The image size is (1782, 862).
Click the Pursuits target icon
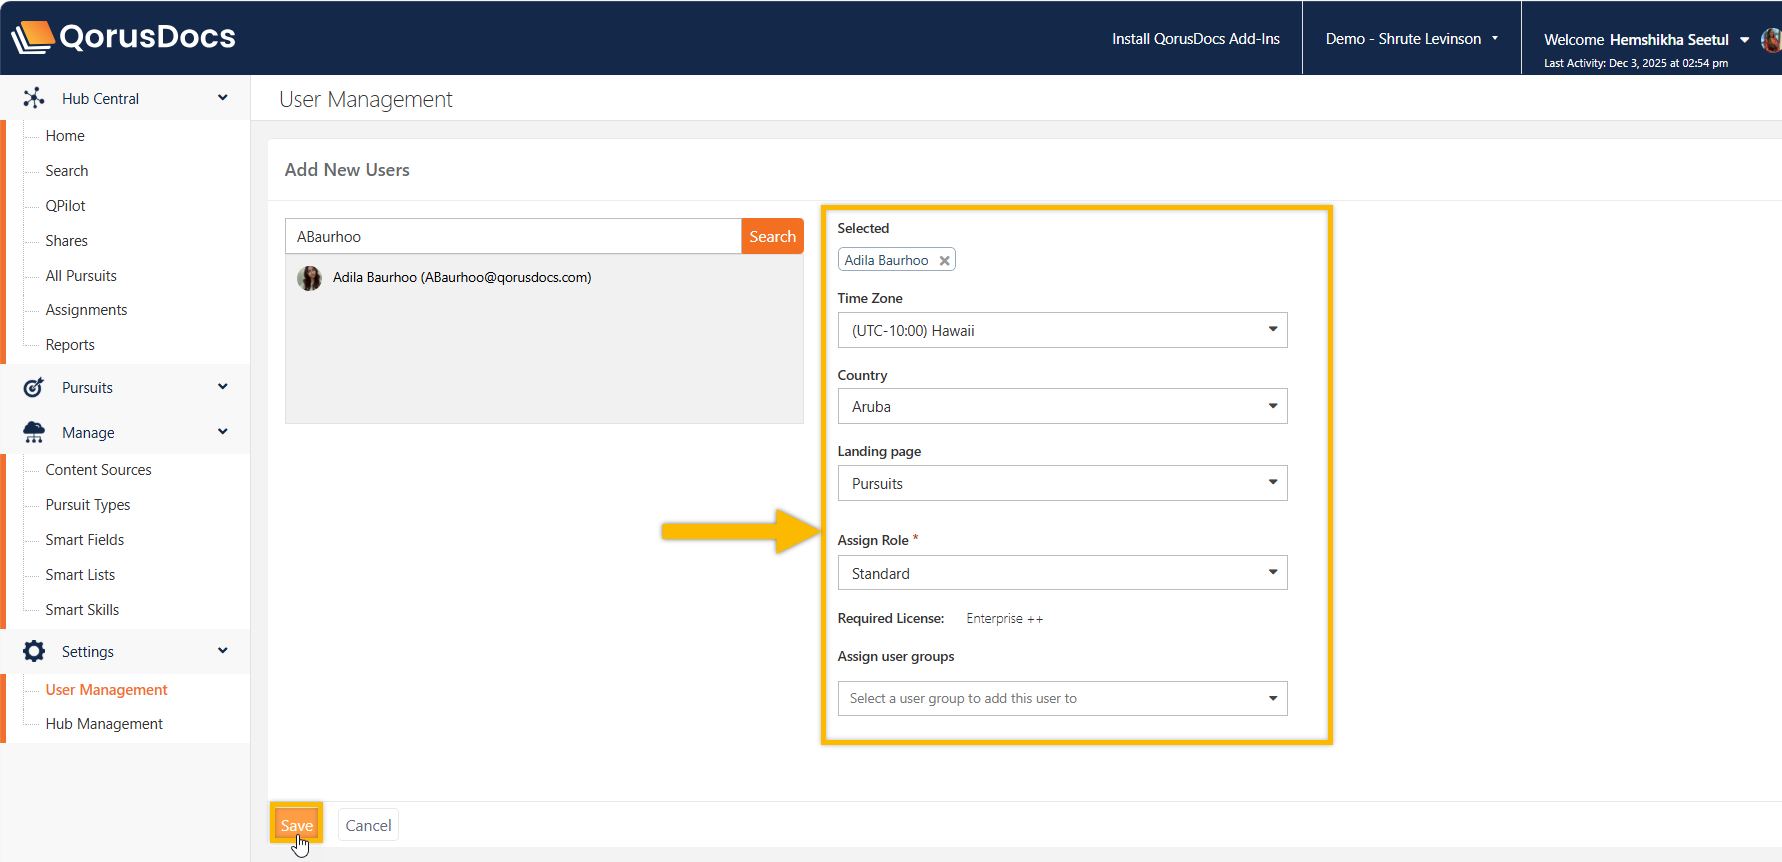tap(34, 388)
